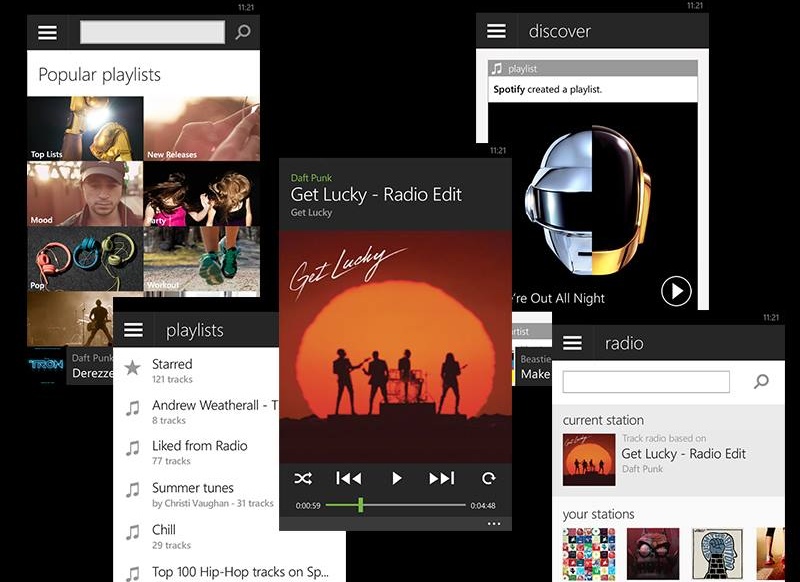The width and height of the screenshot is (800, 582).
Task: Open the Top Lists playlist tile
Action: tap(85, 129)
